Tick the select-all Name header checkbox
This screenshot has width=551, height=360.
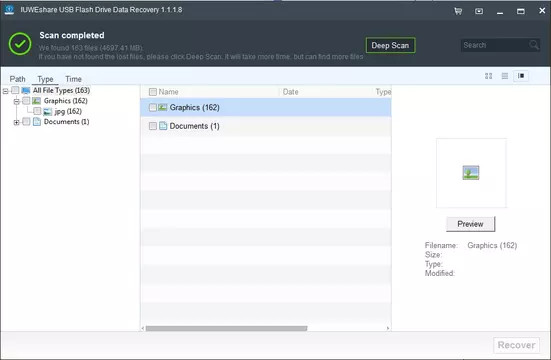[x=153, y=92]
